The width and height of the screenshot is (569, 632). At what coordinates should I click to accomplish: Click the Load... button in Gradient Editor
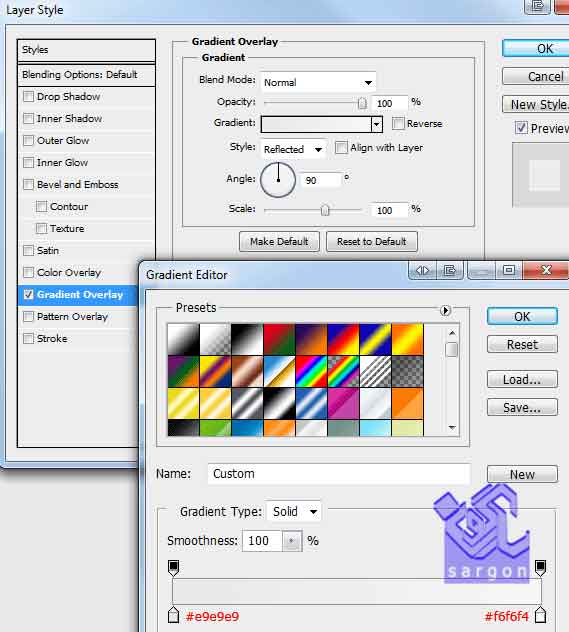(x=522, y=379)
